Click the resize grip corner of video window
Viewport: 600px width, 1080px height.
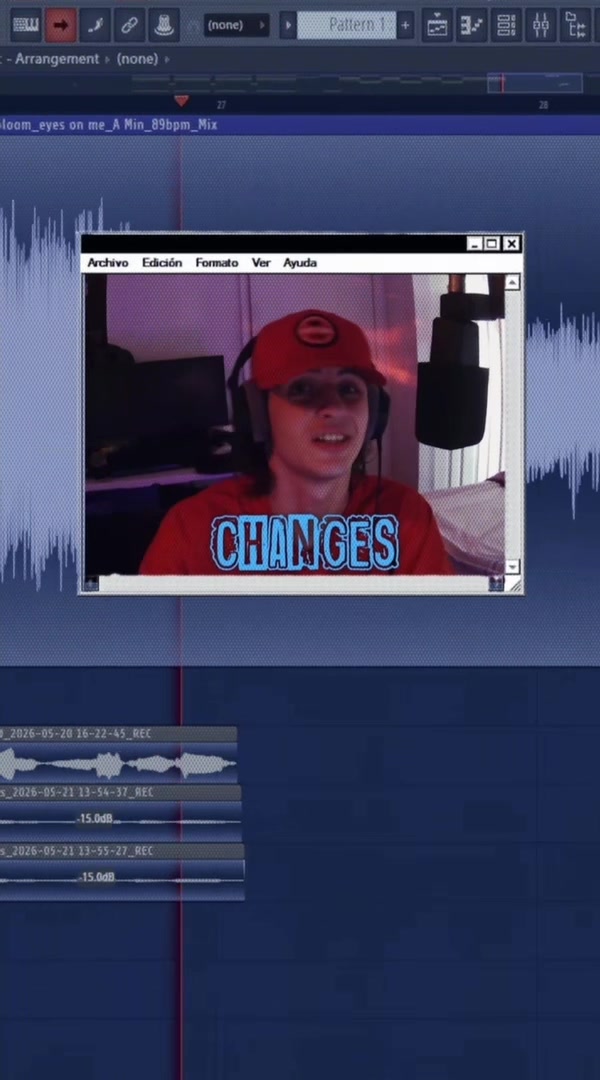(x=514, y=584)
